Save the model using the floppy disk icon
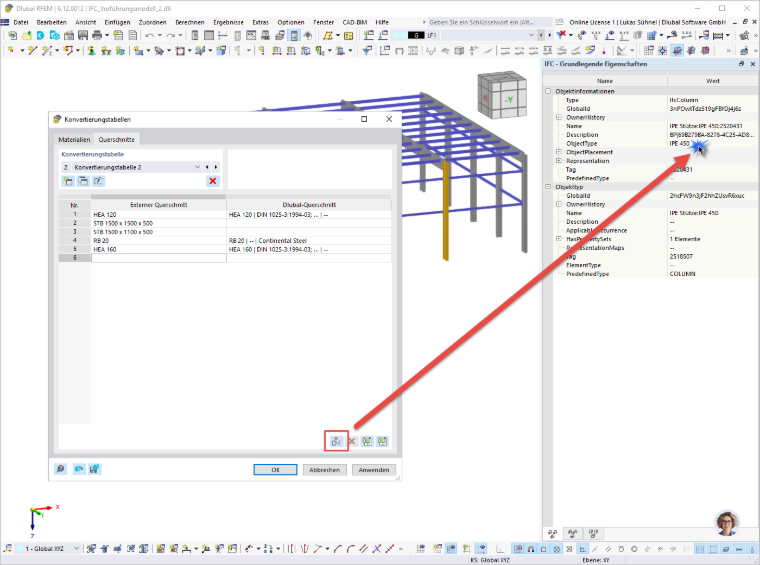The width and height of the screenshot is (760, 565). (83, 35)
